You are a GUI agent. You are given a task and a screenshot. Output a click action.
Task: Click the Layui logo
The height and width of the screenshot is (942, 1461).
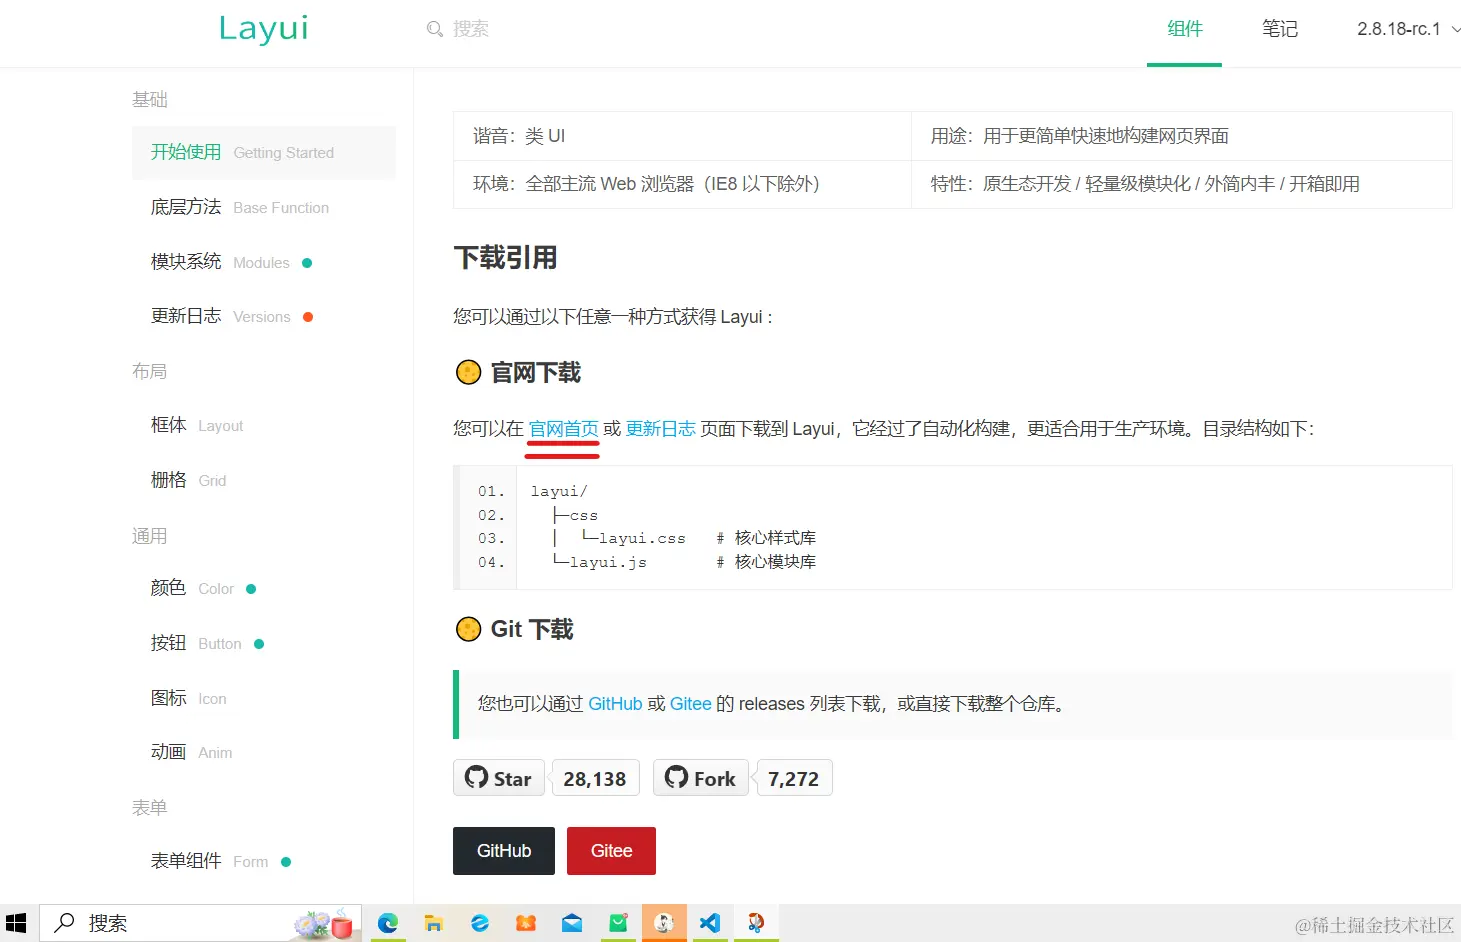[x=264, y=28]
